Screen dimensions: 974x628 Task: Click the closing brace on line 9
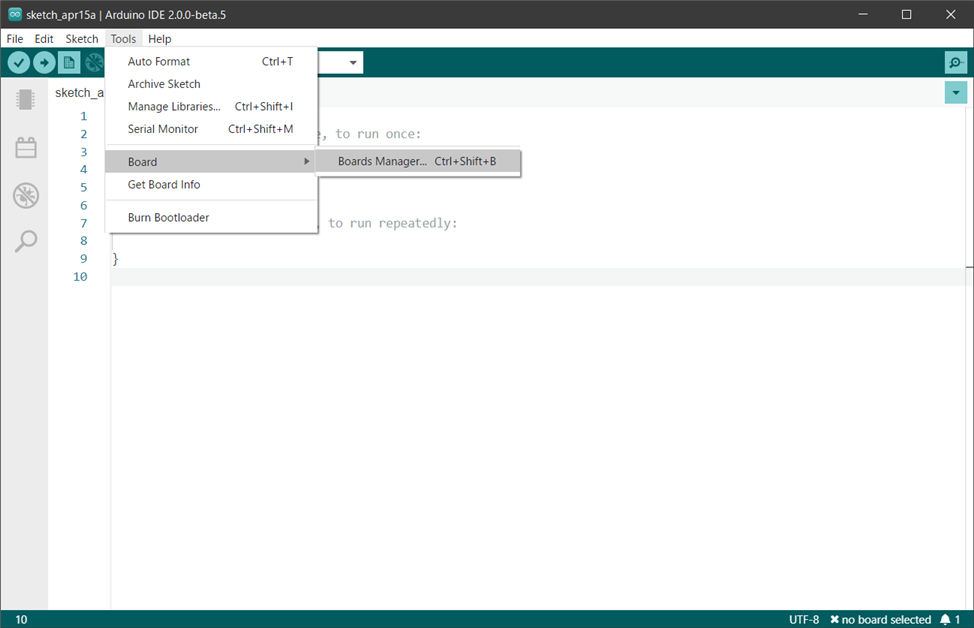[x=116, y=258]
